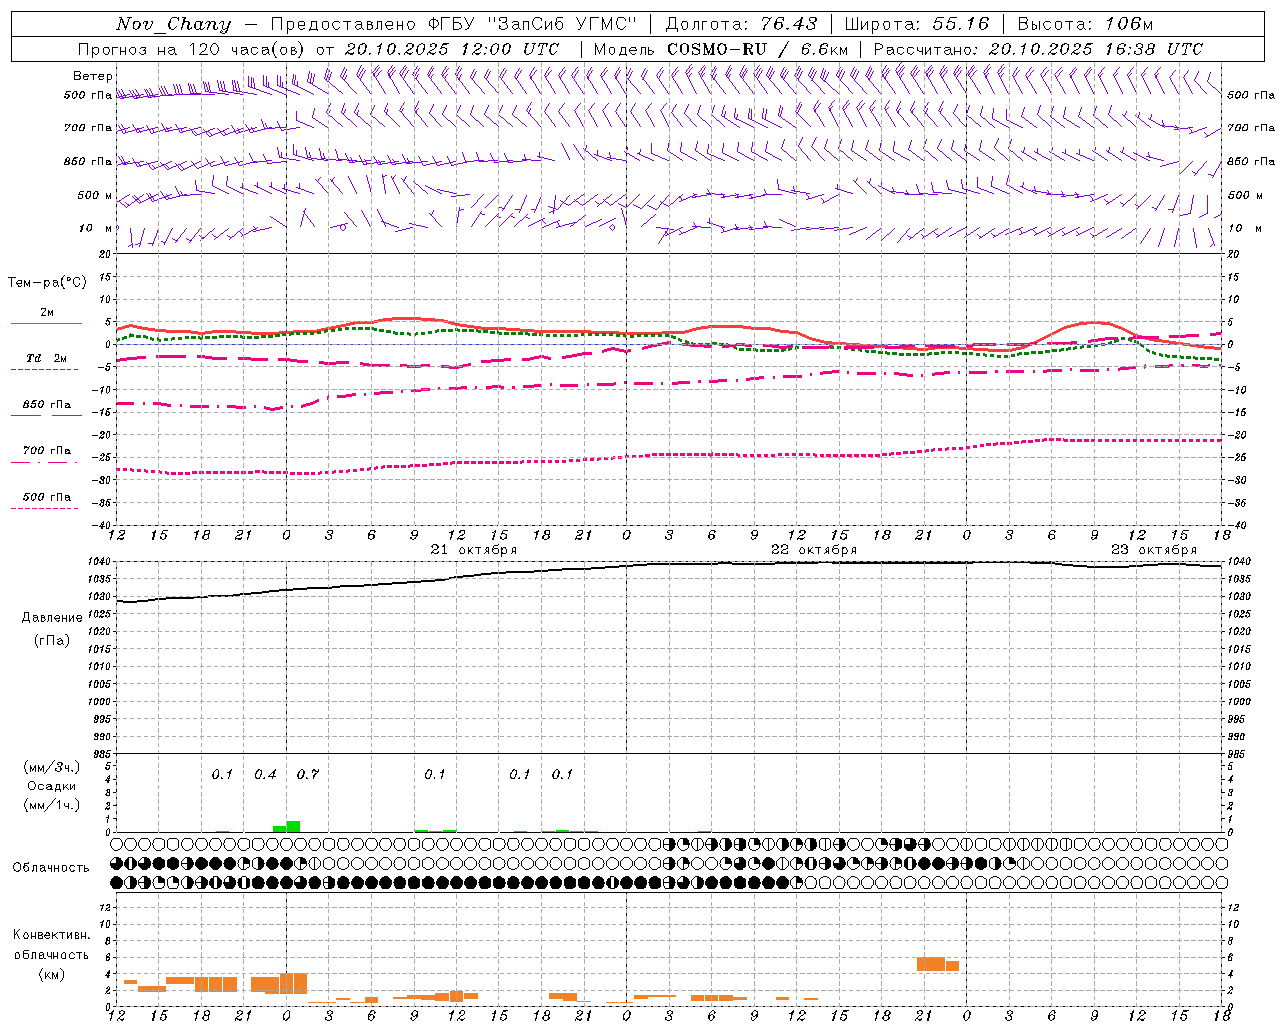The image size is (1280, 1024).
Task: Click the 21 октября date label
Action: (x=474, y=550)
